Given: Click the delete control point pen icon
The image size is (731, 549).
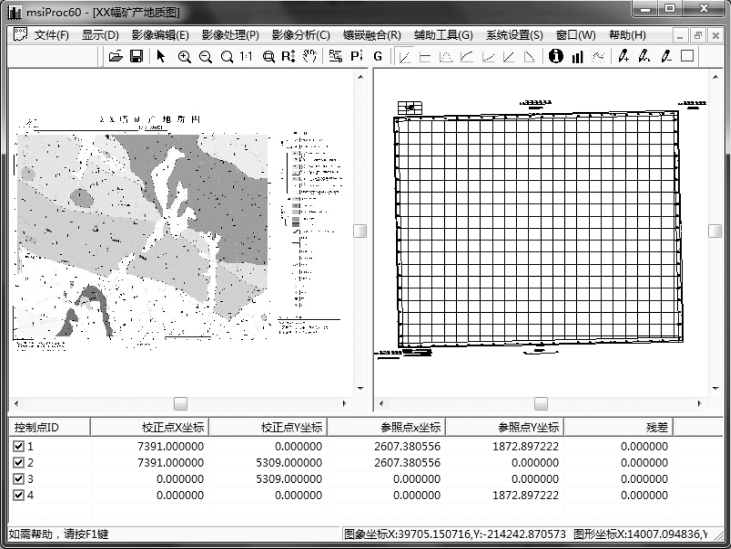Looking at the screenshot, I should pos(666,57).
